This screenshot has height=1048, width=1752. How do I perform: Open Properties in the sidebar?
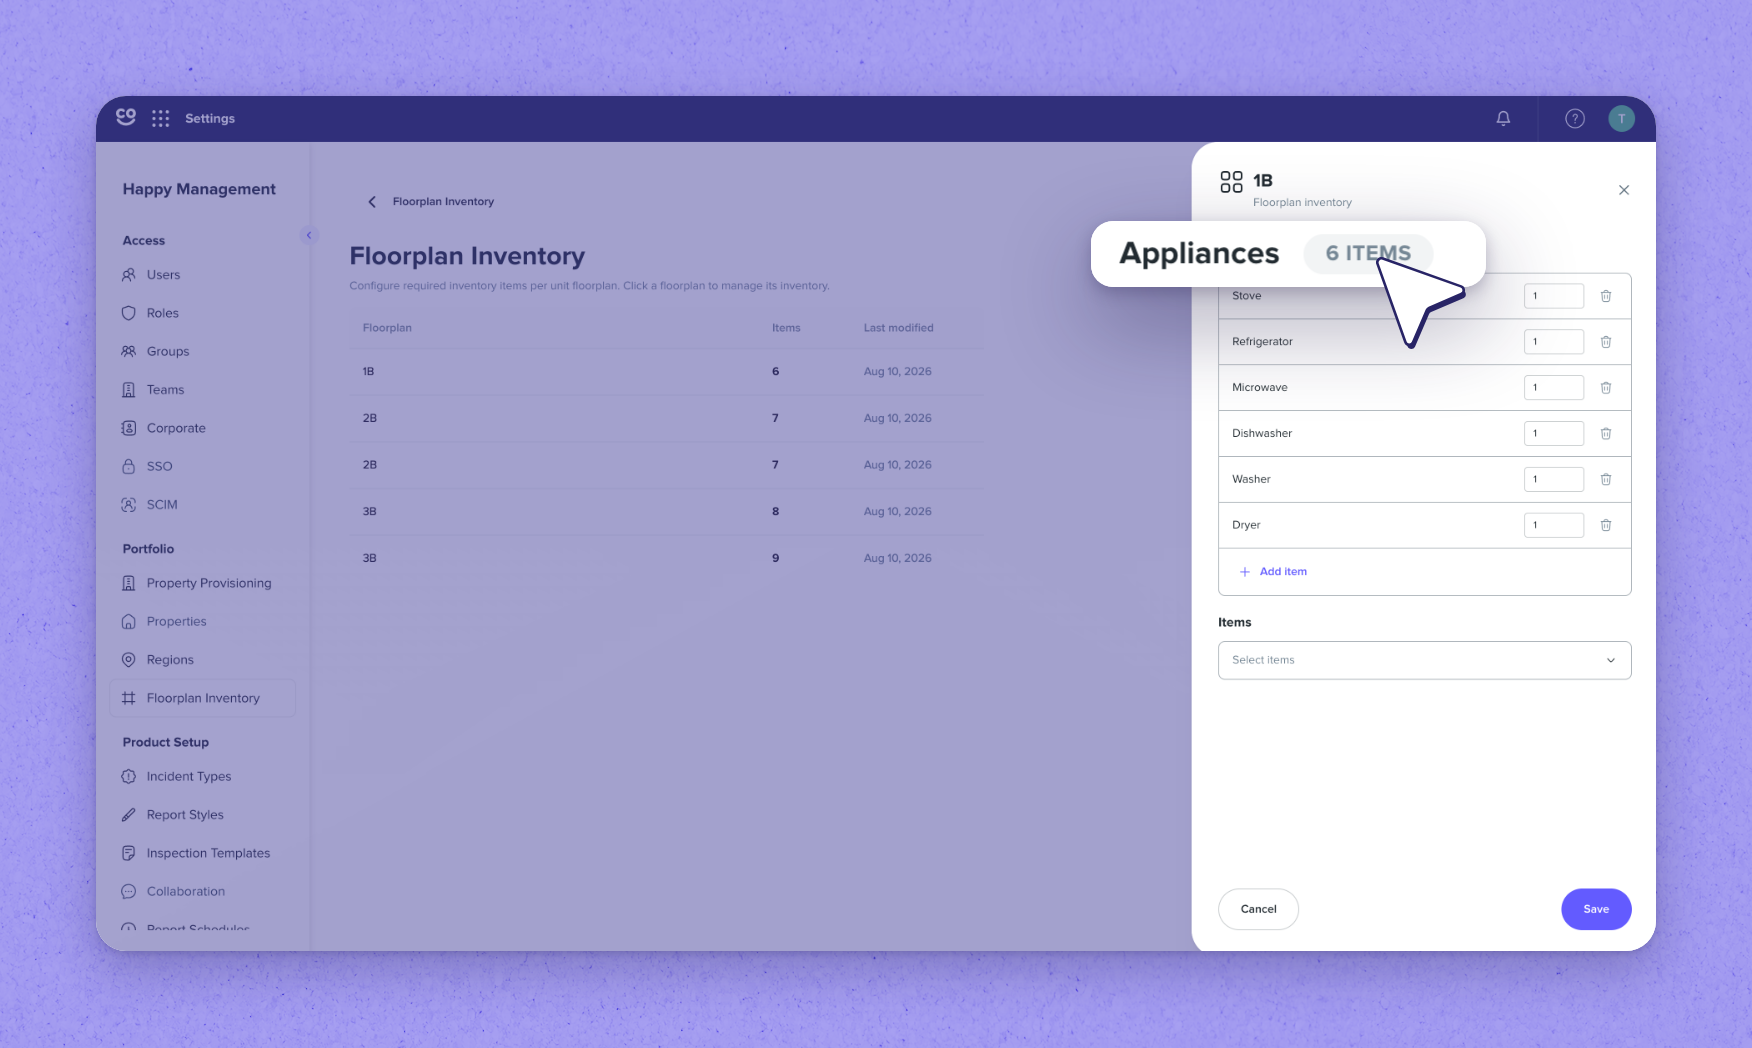coord(176,622)
